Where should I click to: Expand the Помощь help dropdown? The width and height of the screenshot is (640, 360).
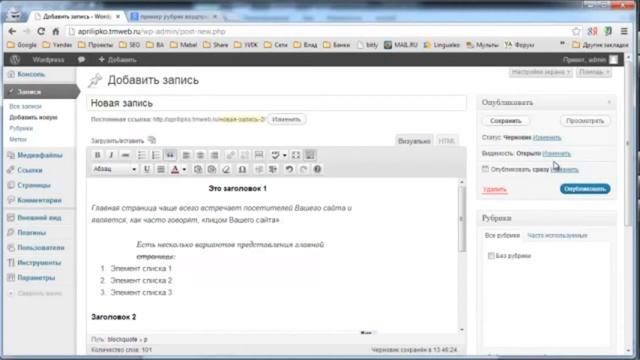tap(594, 72)
